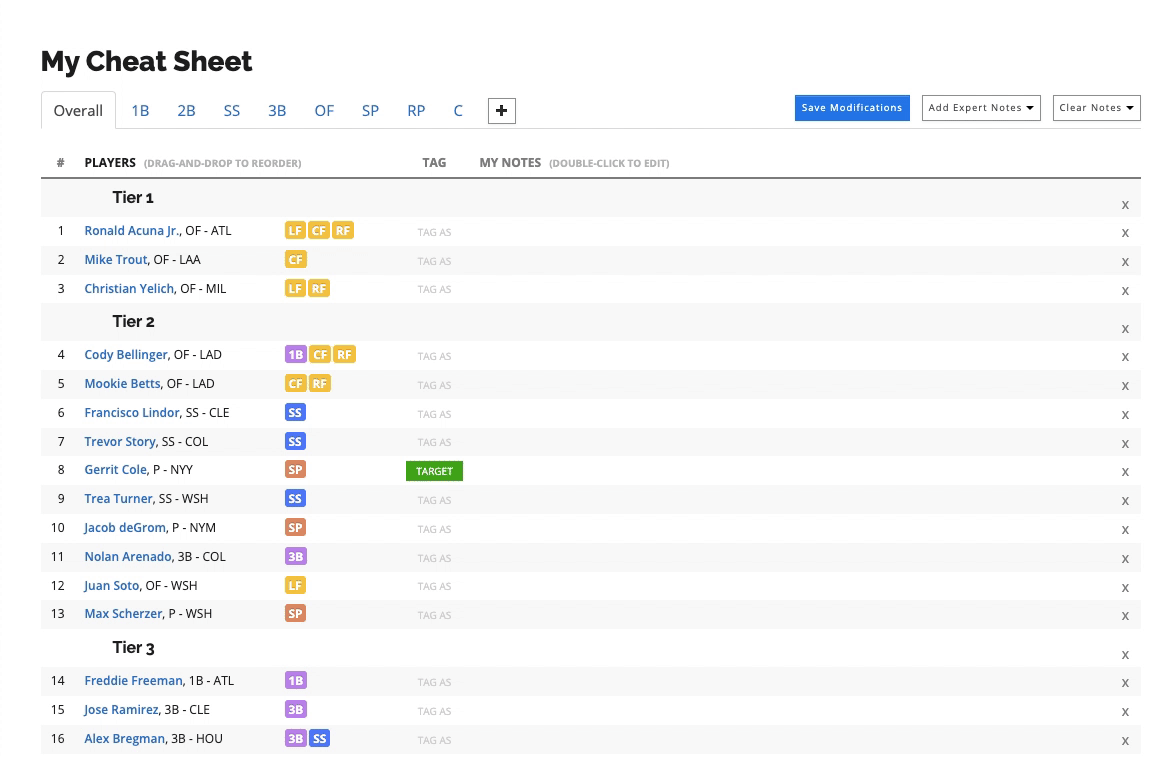This screenshot has width=1168, height=758.
Task: Remove Gerrit Cole using the X
Action: 1125,472
